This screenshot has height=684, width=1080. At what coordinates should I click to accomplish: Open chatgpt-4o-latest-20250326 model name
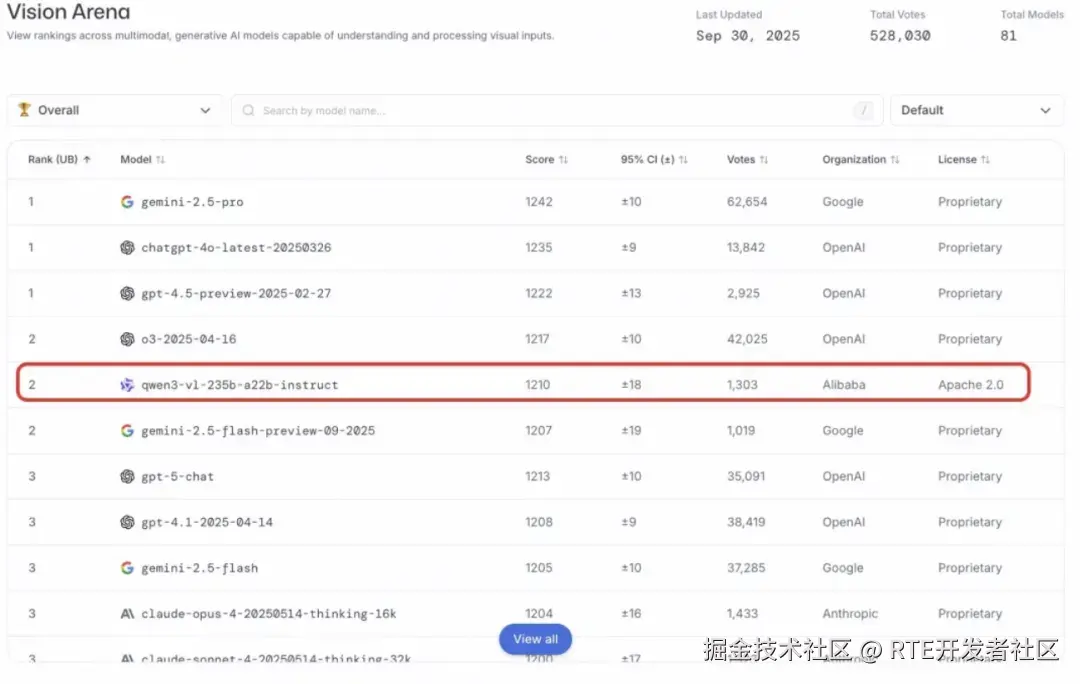236,247
